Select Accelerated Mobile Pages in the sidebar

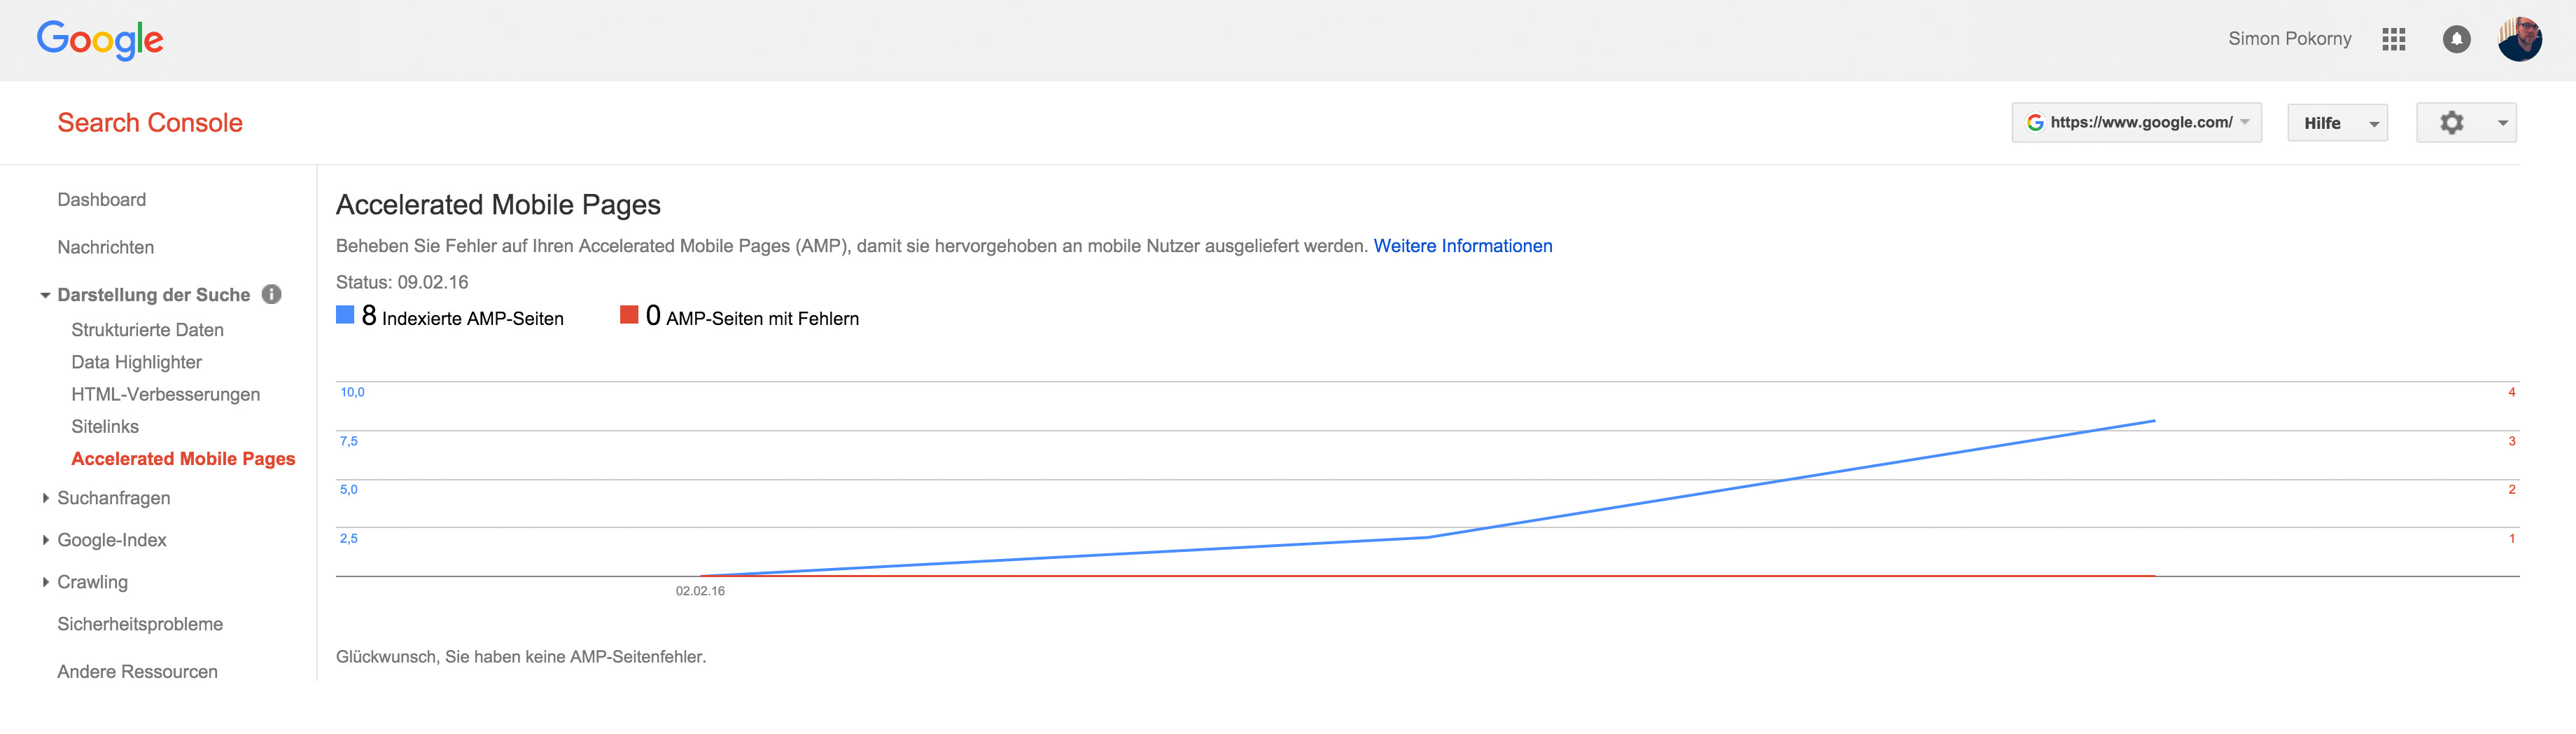click(183, 459)
